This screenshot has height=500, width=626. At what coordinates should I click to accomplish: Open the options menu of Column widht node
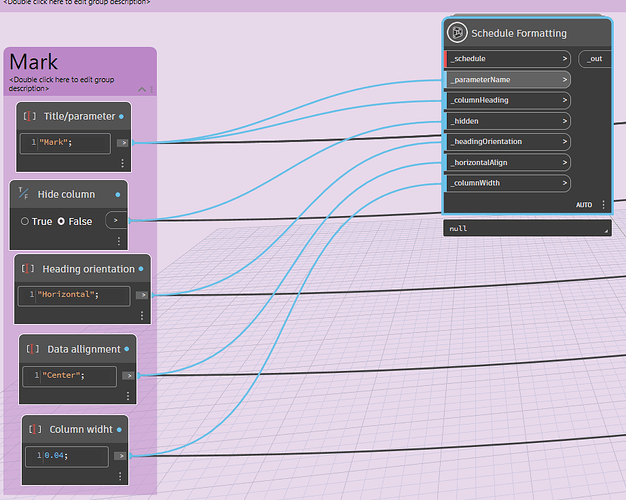coord(120,476)
